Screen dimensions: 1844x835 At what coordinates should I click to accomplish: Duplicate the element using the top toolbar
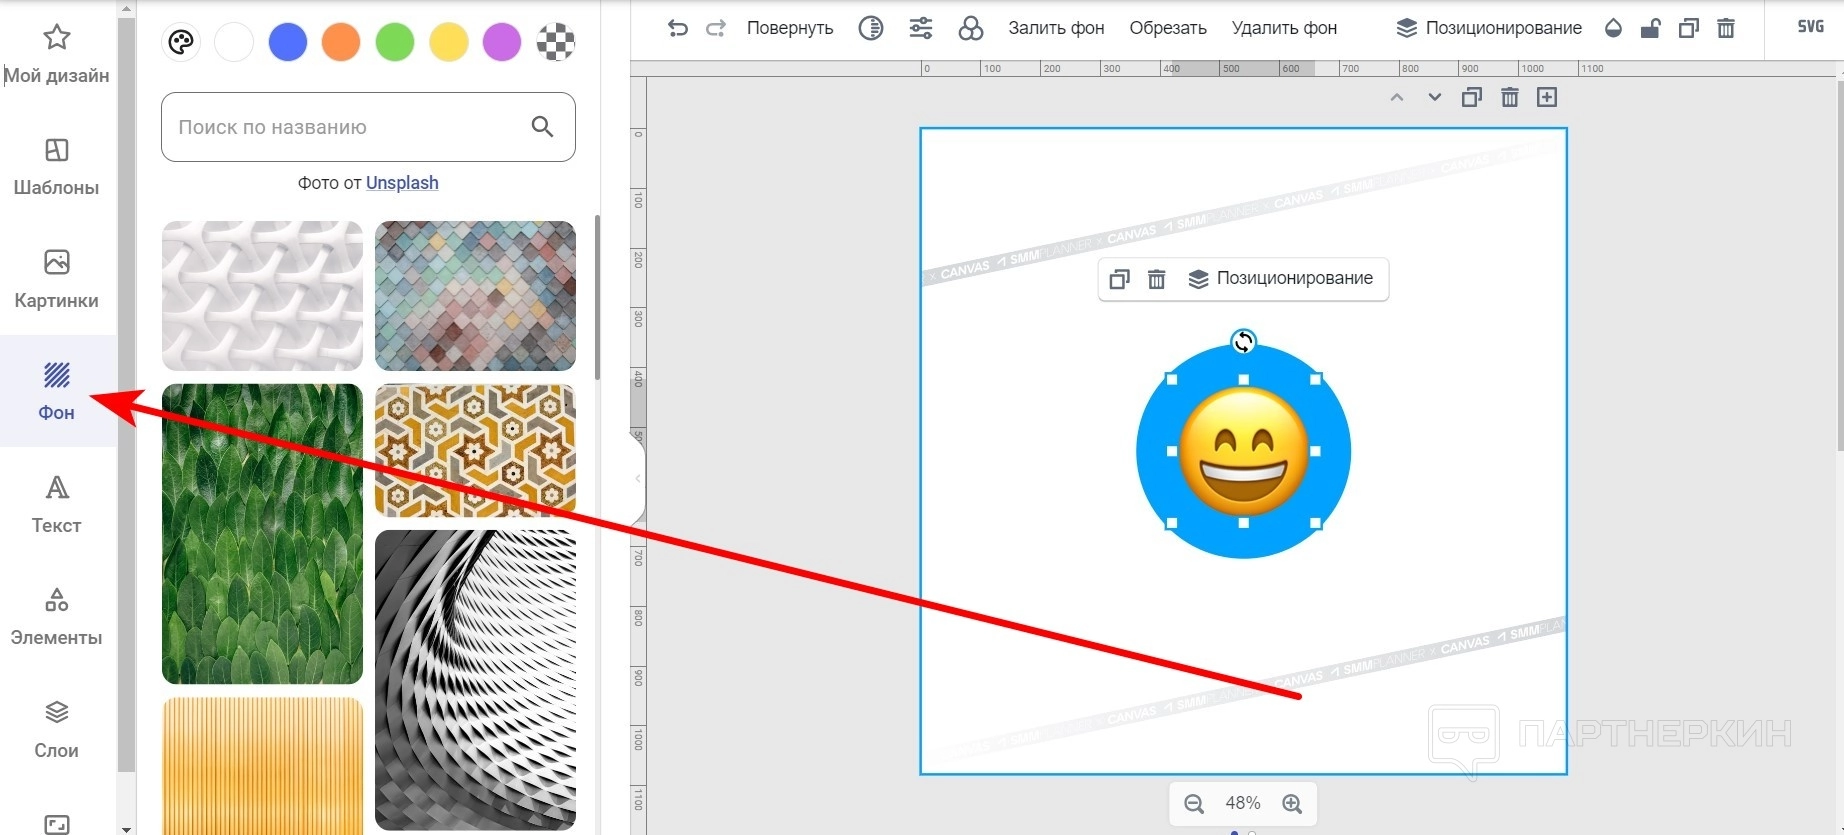(x=1689, y=28)
